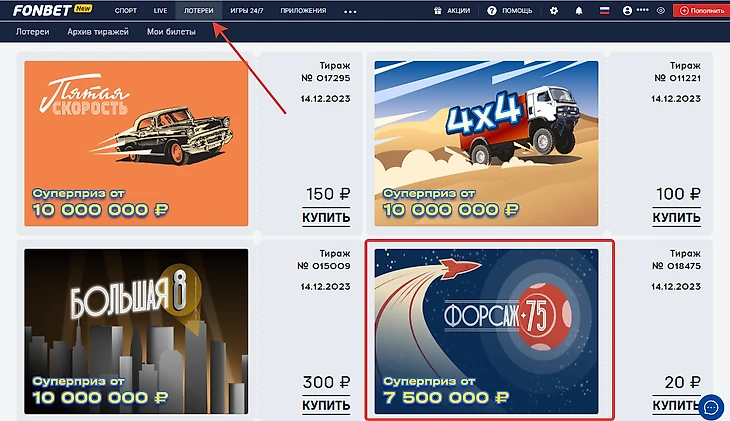Open Акции gift icon

click(x=438, y=10)
